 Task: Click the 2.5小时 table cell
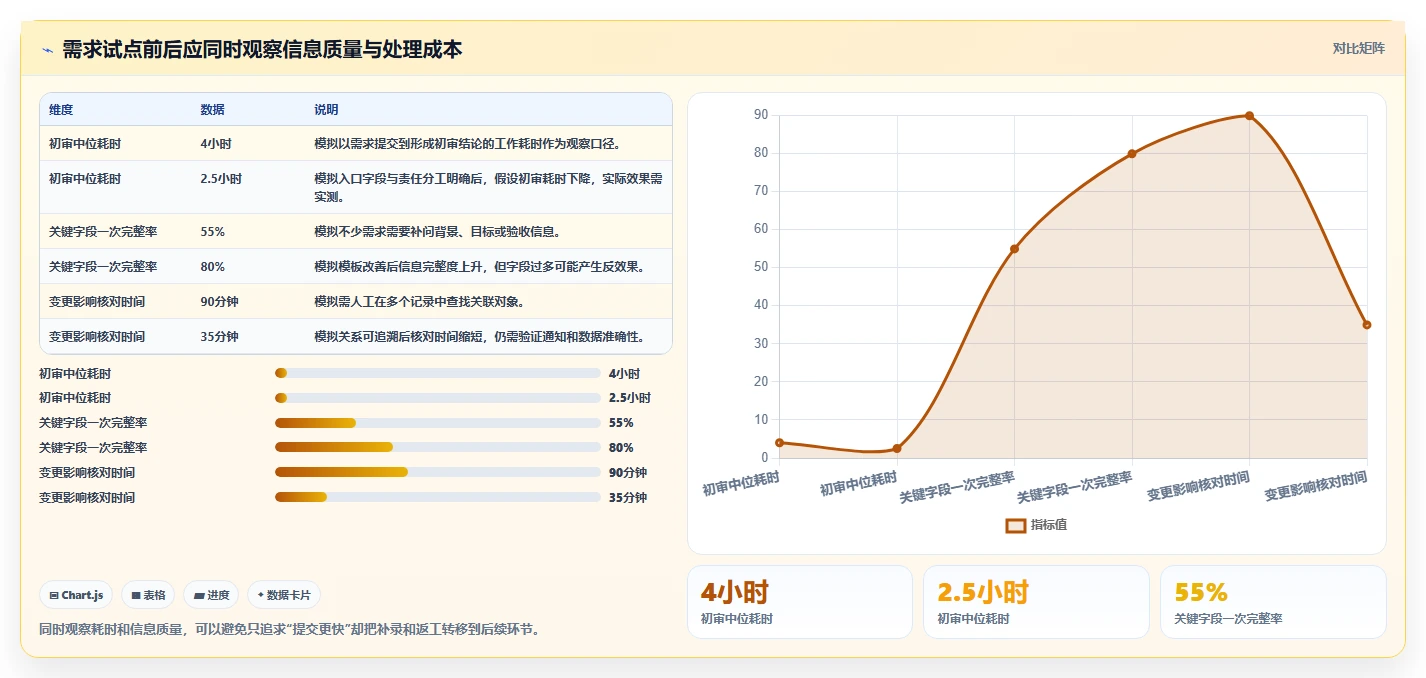pyautogui.click(x=221, y=179)
